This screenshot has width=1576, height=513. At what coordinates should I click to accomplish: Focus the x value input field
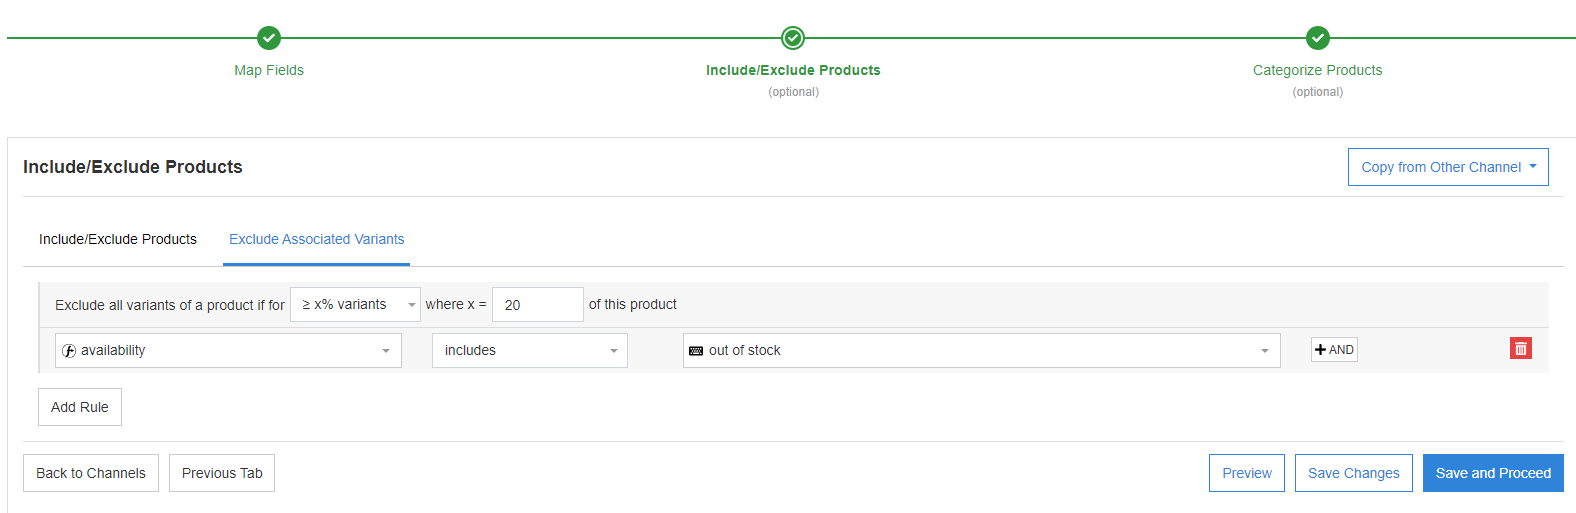(537, 305)
